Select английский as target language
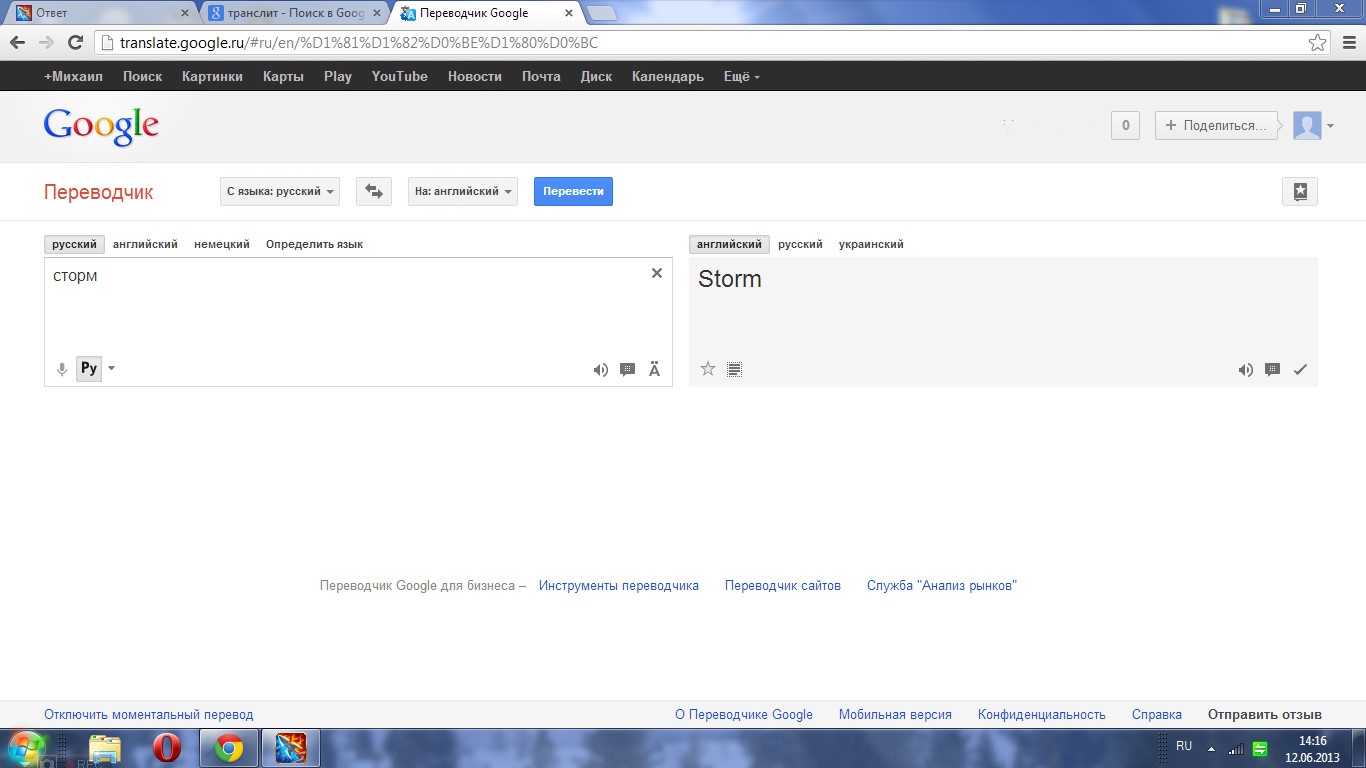 729,244
